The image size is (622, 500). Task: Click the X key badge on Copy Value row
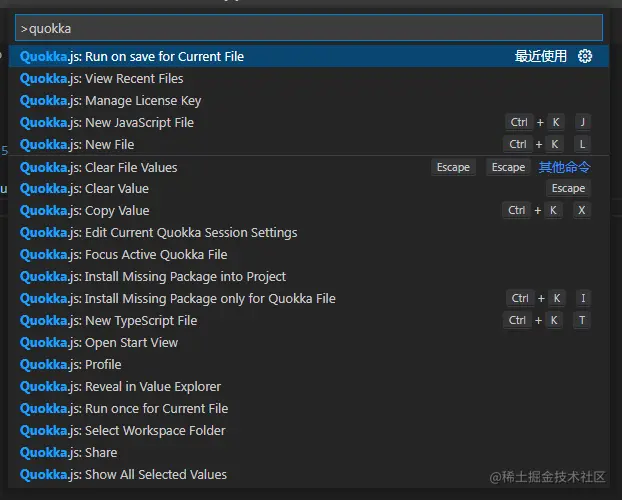coord(582,210)
